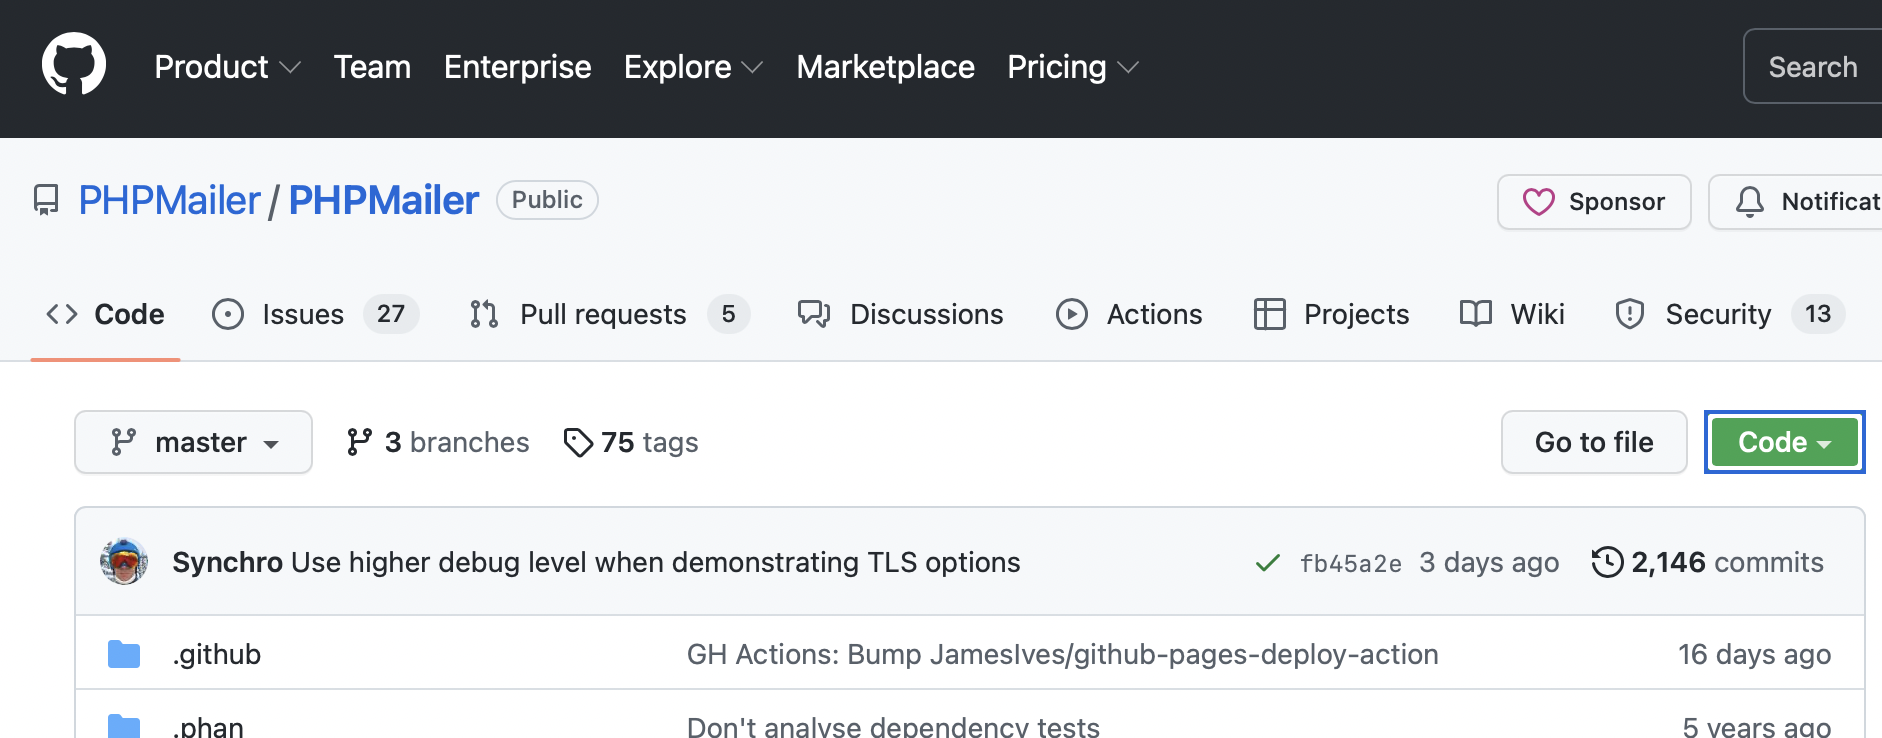The height and width of the screenshot is (738, 1882).
Task: Open 'GH Actions: Bump JamesIves' commit message
Action: click(x=1063, y=654)
